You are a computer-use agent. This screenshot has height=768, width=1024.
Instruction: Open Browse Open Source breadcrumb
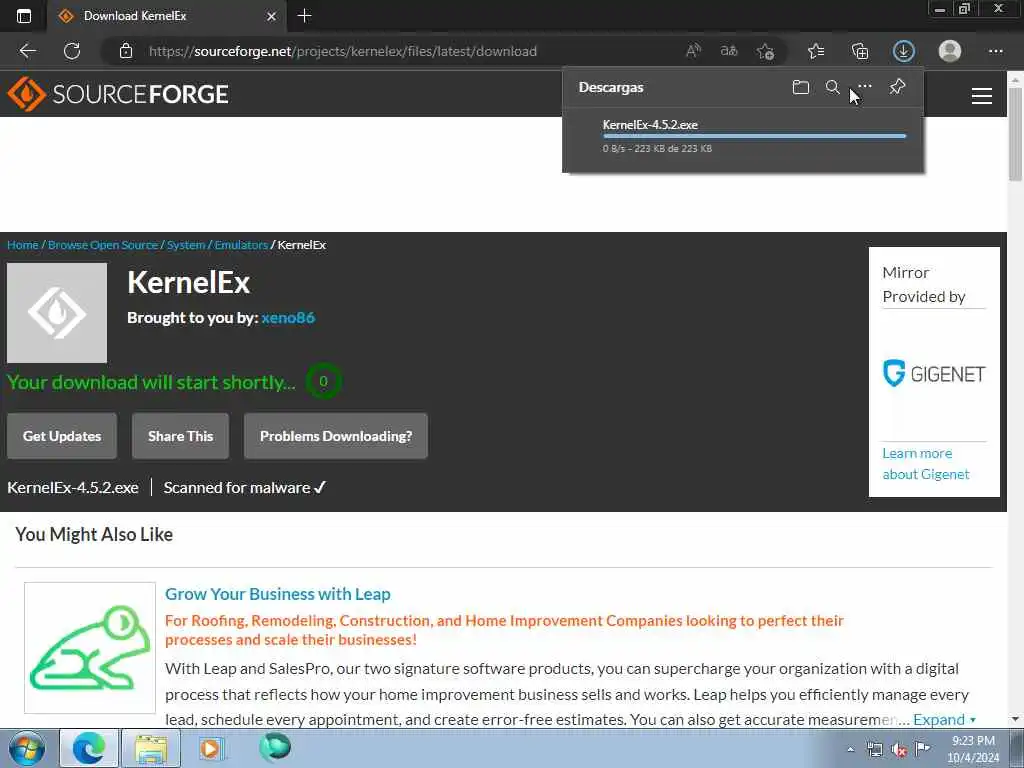(103, 245)
